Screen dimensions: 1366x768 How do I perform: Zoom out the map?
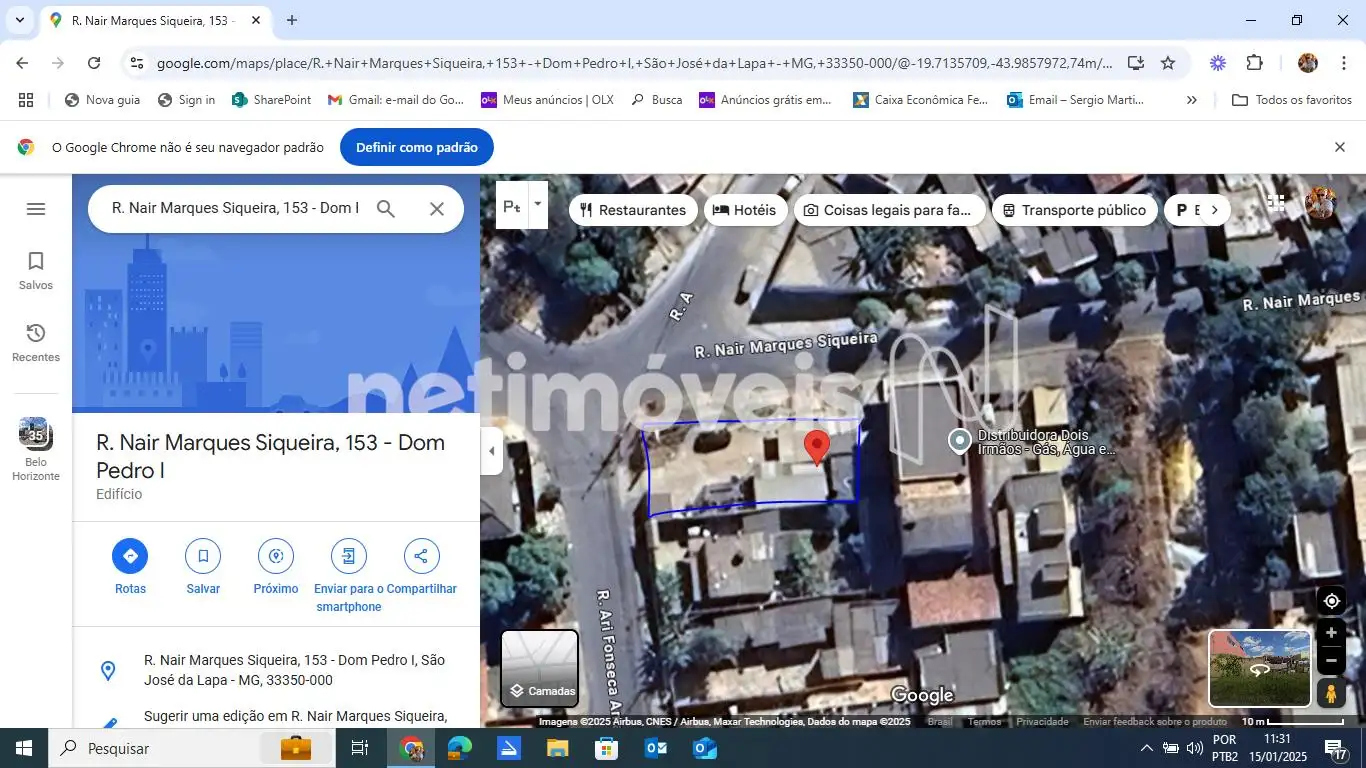click(1331, 661)
